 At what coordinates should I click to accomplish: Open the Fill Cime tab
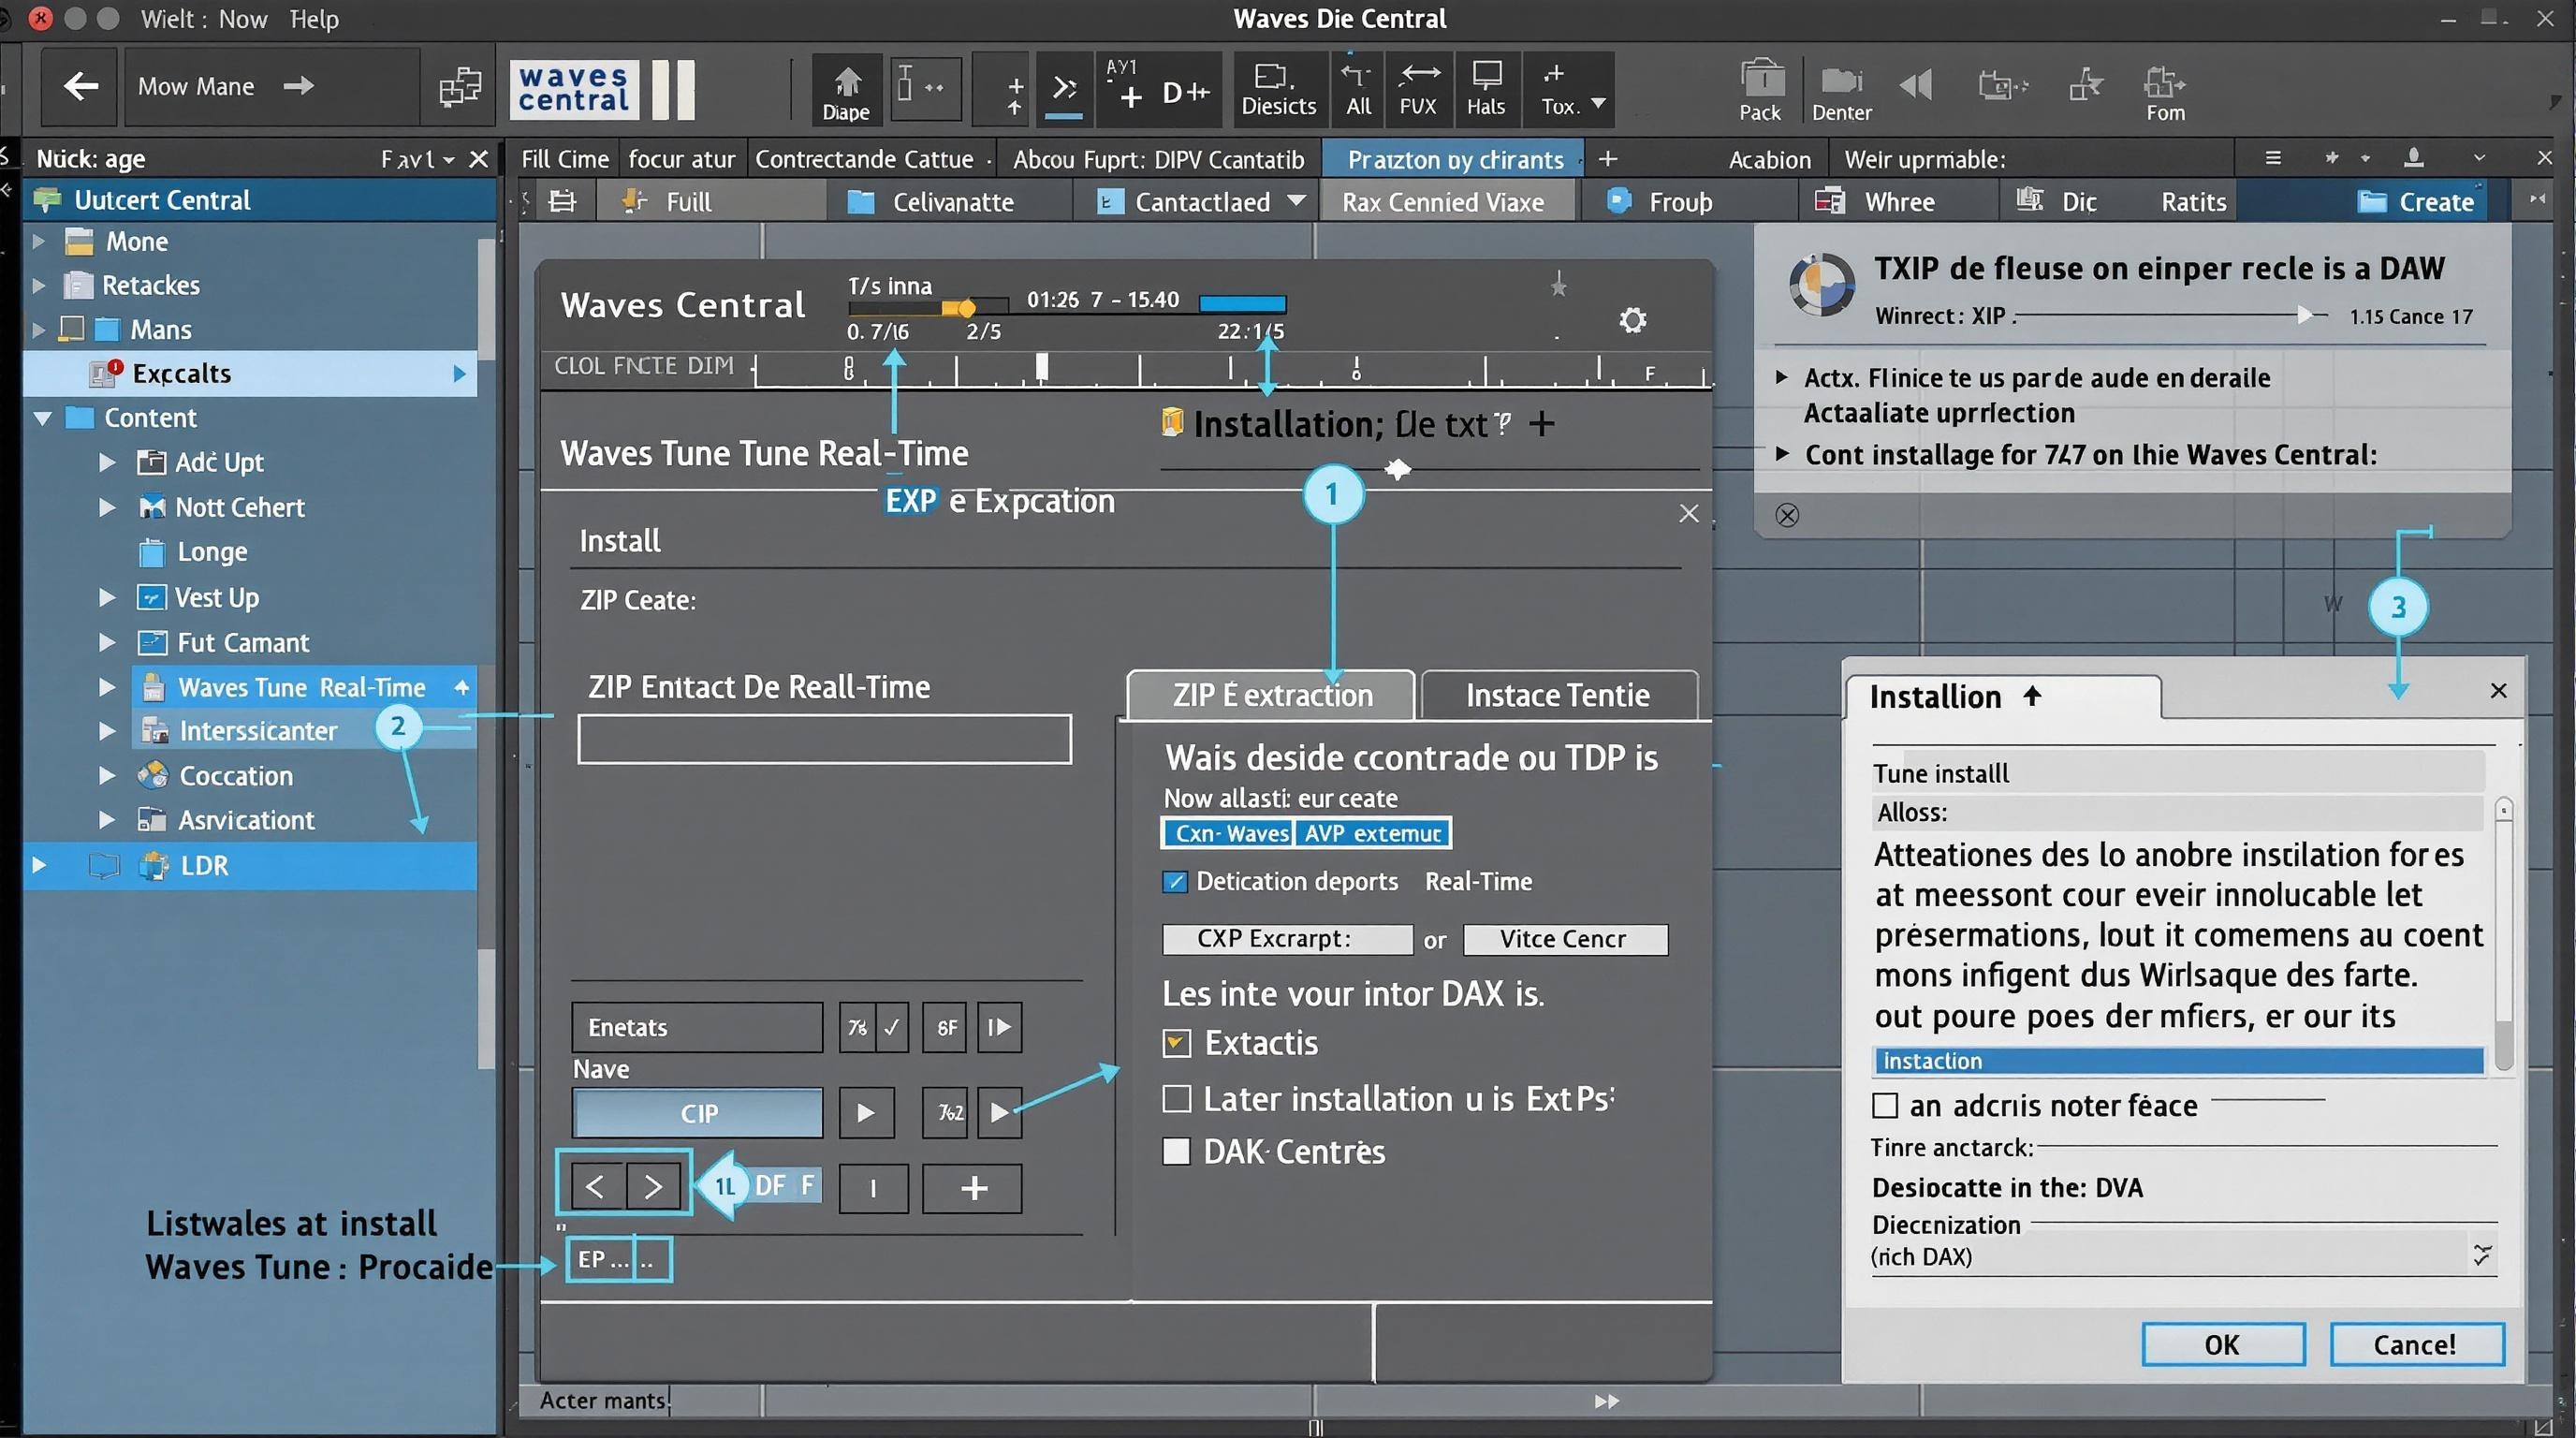pos(564,159)
